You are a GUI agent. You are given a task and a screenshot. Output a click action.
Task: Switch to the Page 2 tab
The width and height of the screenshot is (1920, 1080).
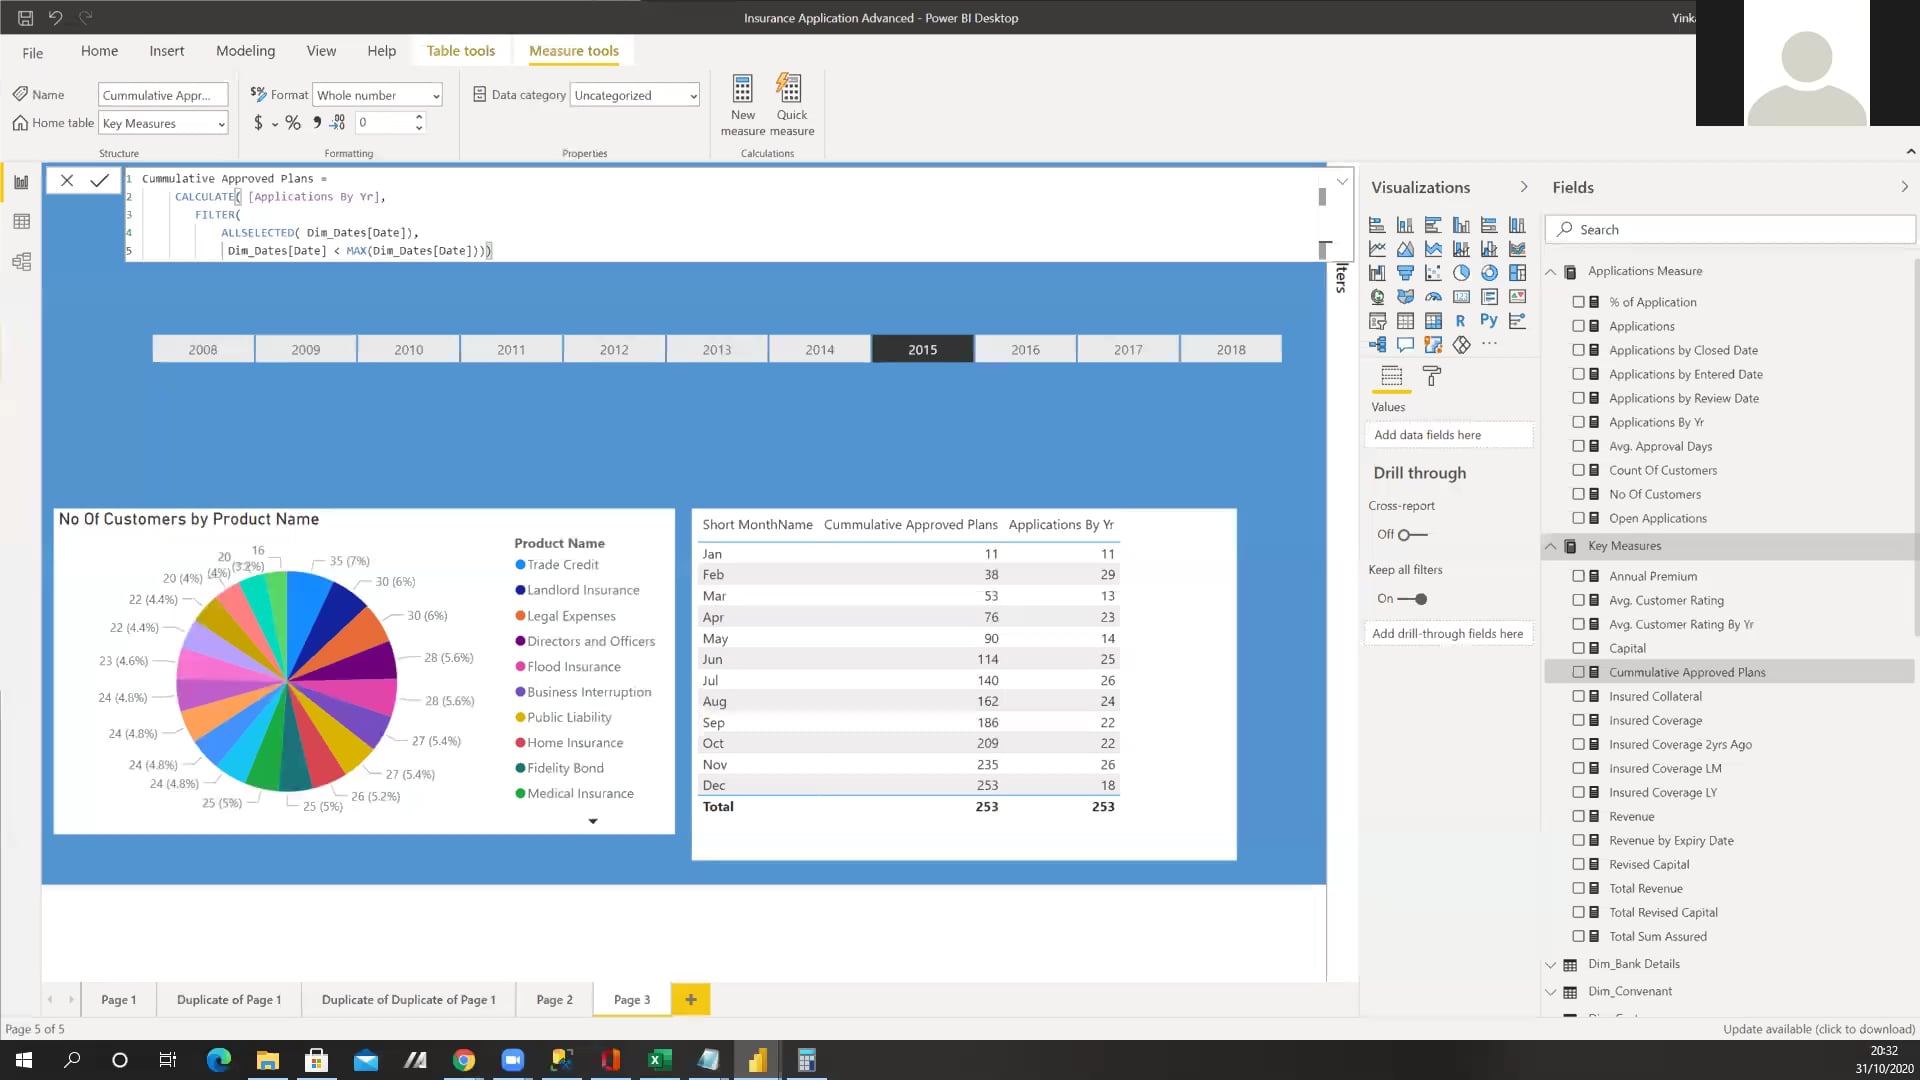554,999
